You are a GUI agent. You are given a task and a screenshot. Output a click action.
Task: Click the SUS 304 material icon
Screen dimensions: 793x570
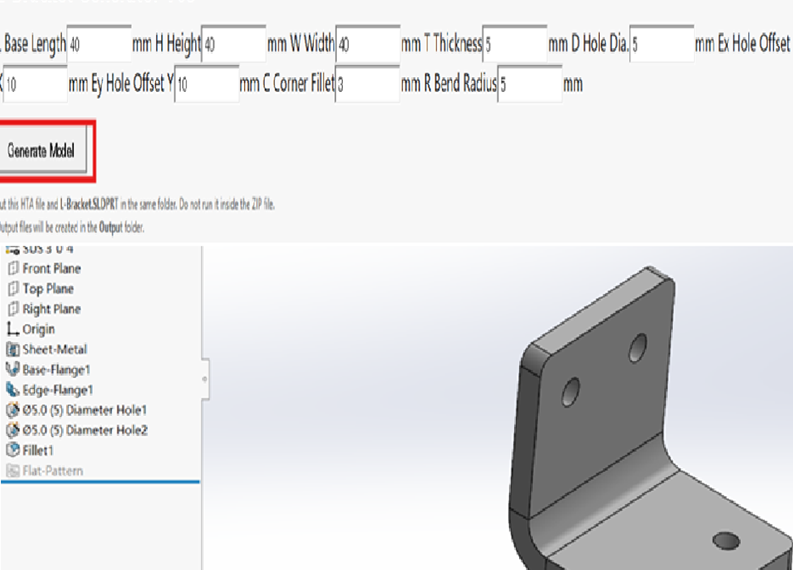tap(13, 249)
